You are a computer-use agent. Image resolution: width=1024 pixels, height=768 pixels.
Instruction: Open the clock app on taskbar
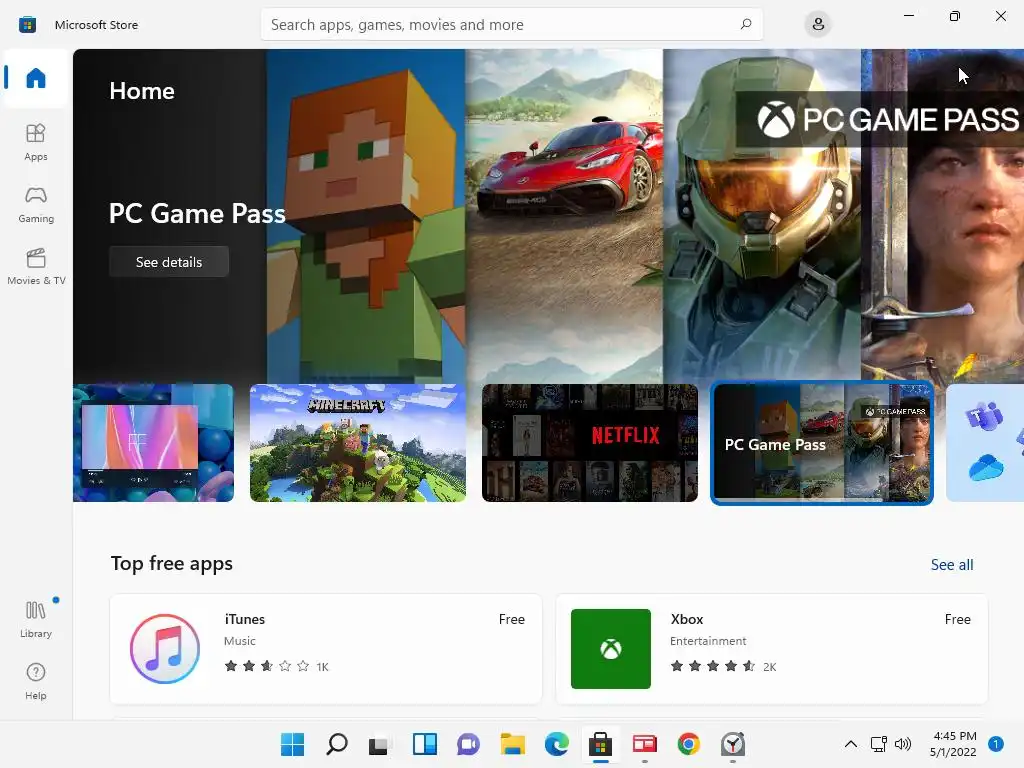(733, 744)
